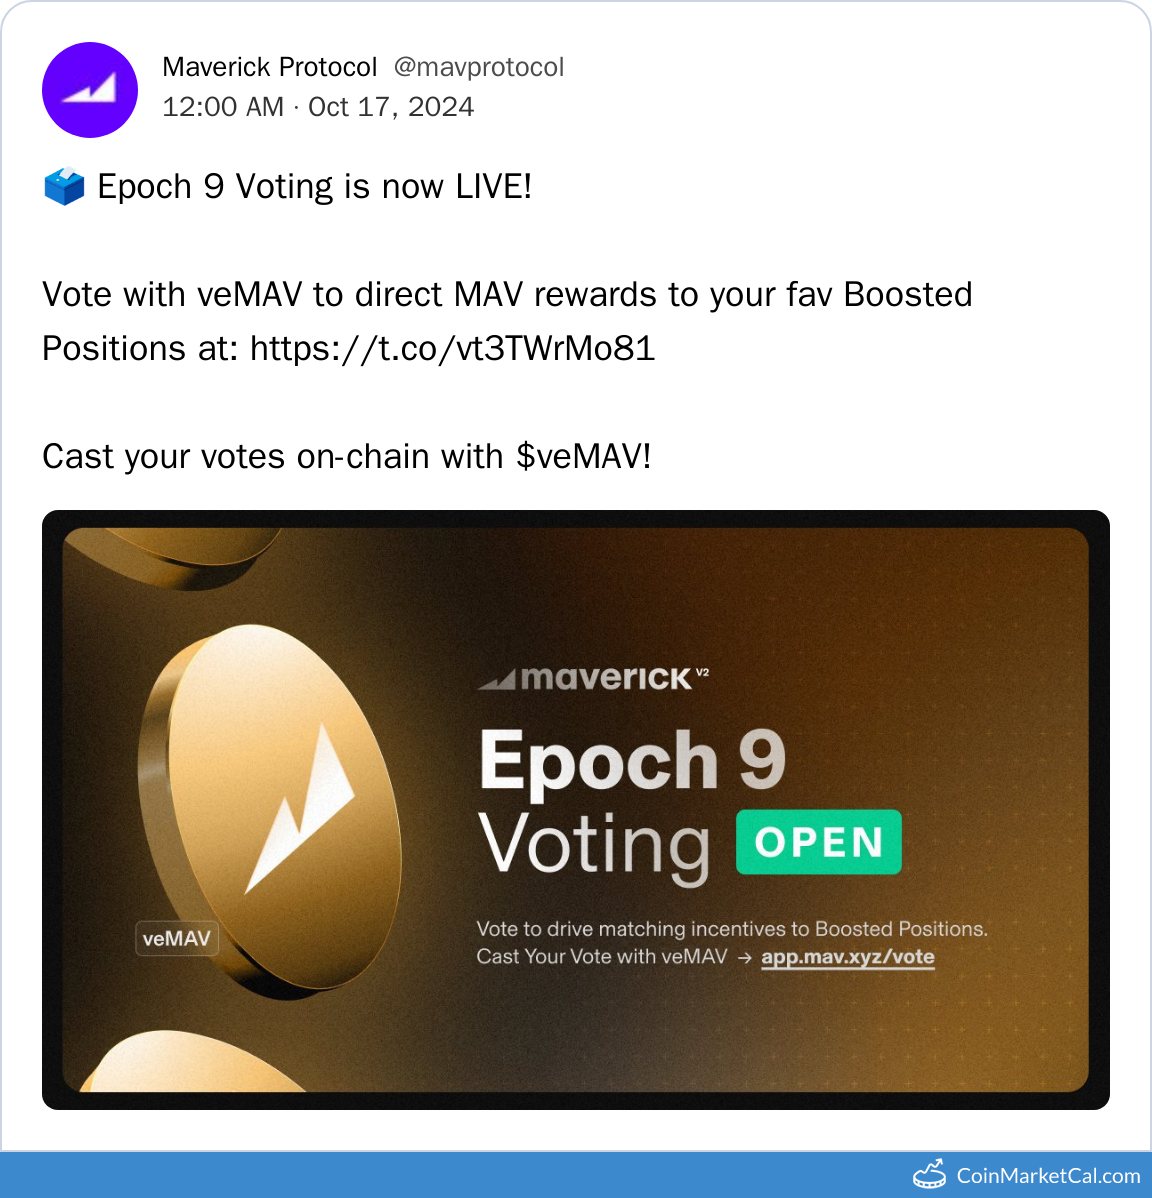Click the arrow before app.mav.xyz/vote
This screenshot has width=1152, height=1198.
click(744, 958)
